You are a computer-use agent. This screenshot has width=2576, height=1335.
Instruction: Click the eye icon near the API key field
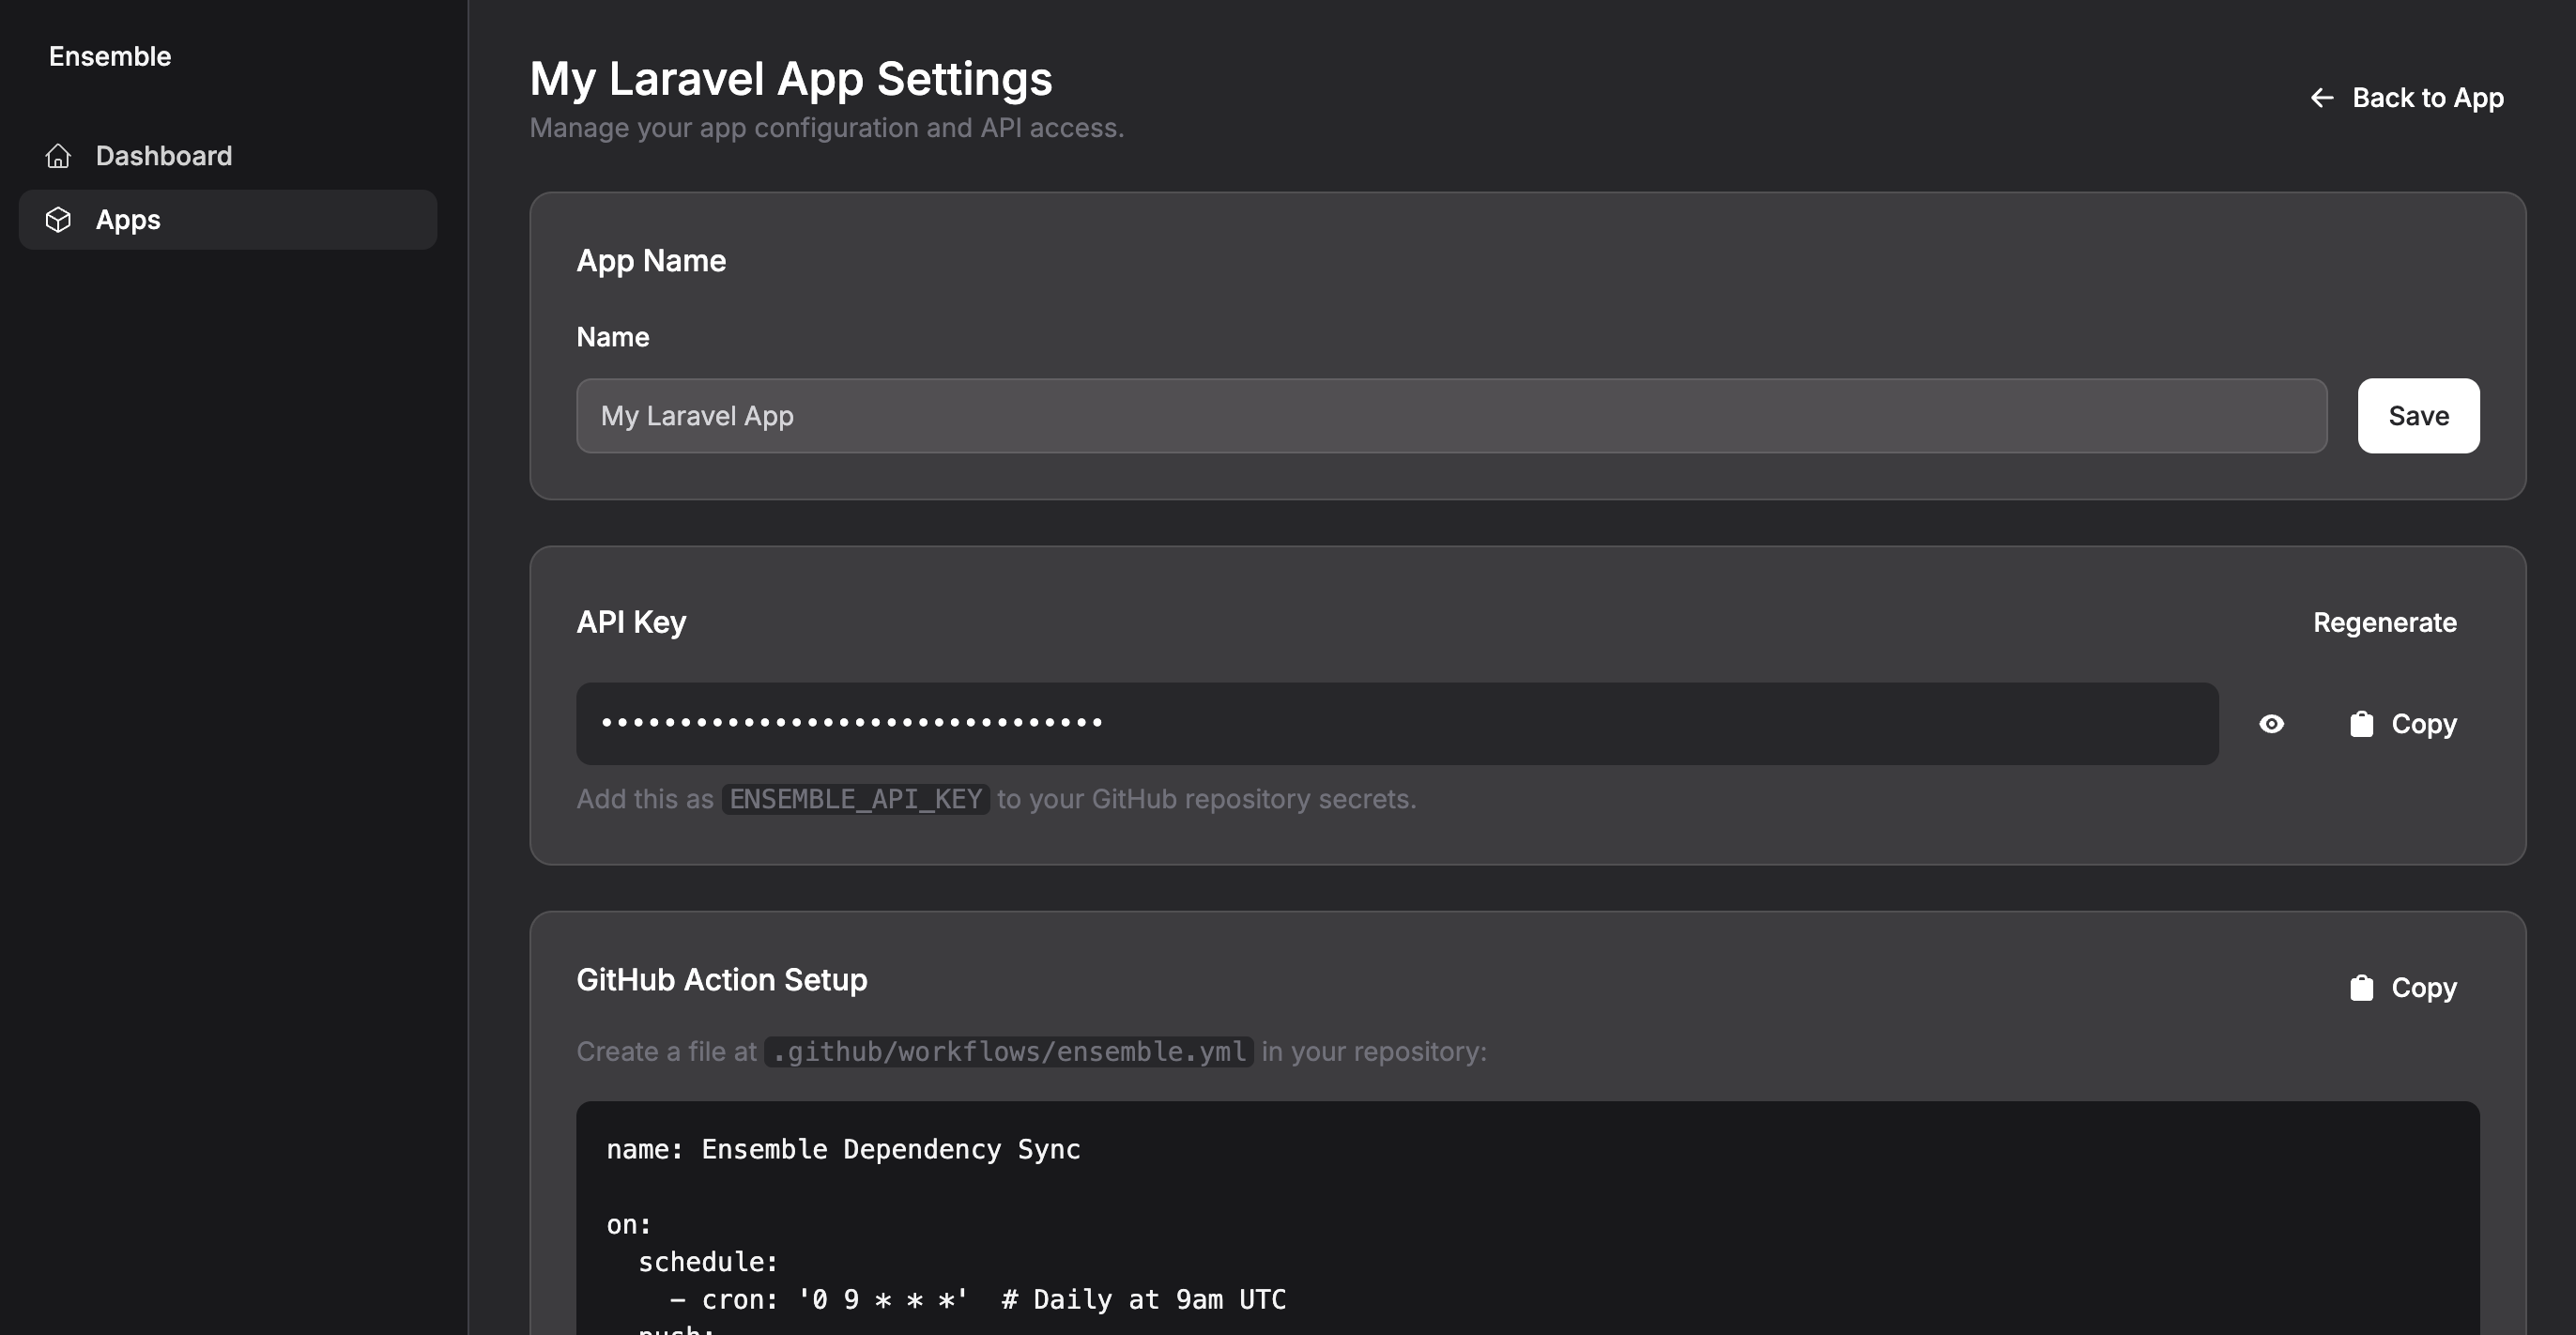pos(2272,723)
